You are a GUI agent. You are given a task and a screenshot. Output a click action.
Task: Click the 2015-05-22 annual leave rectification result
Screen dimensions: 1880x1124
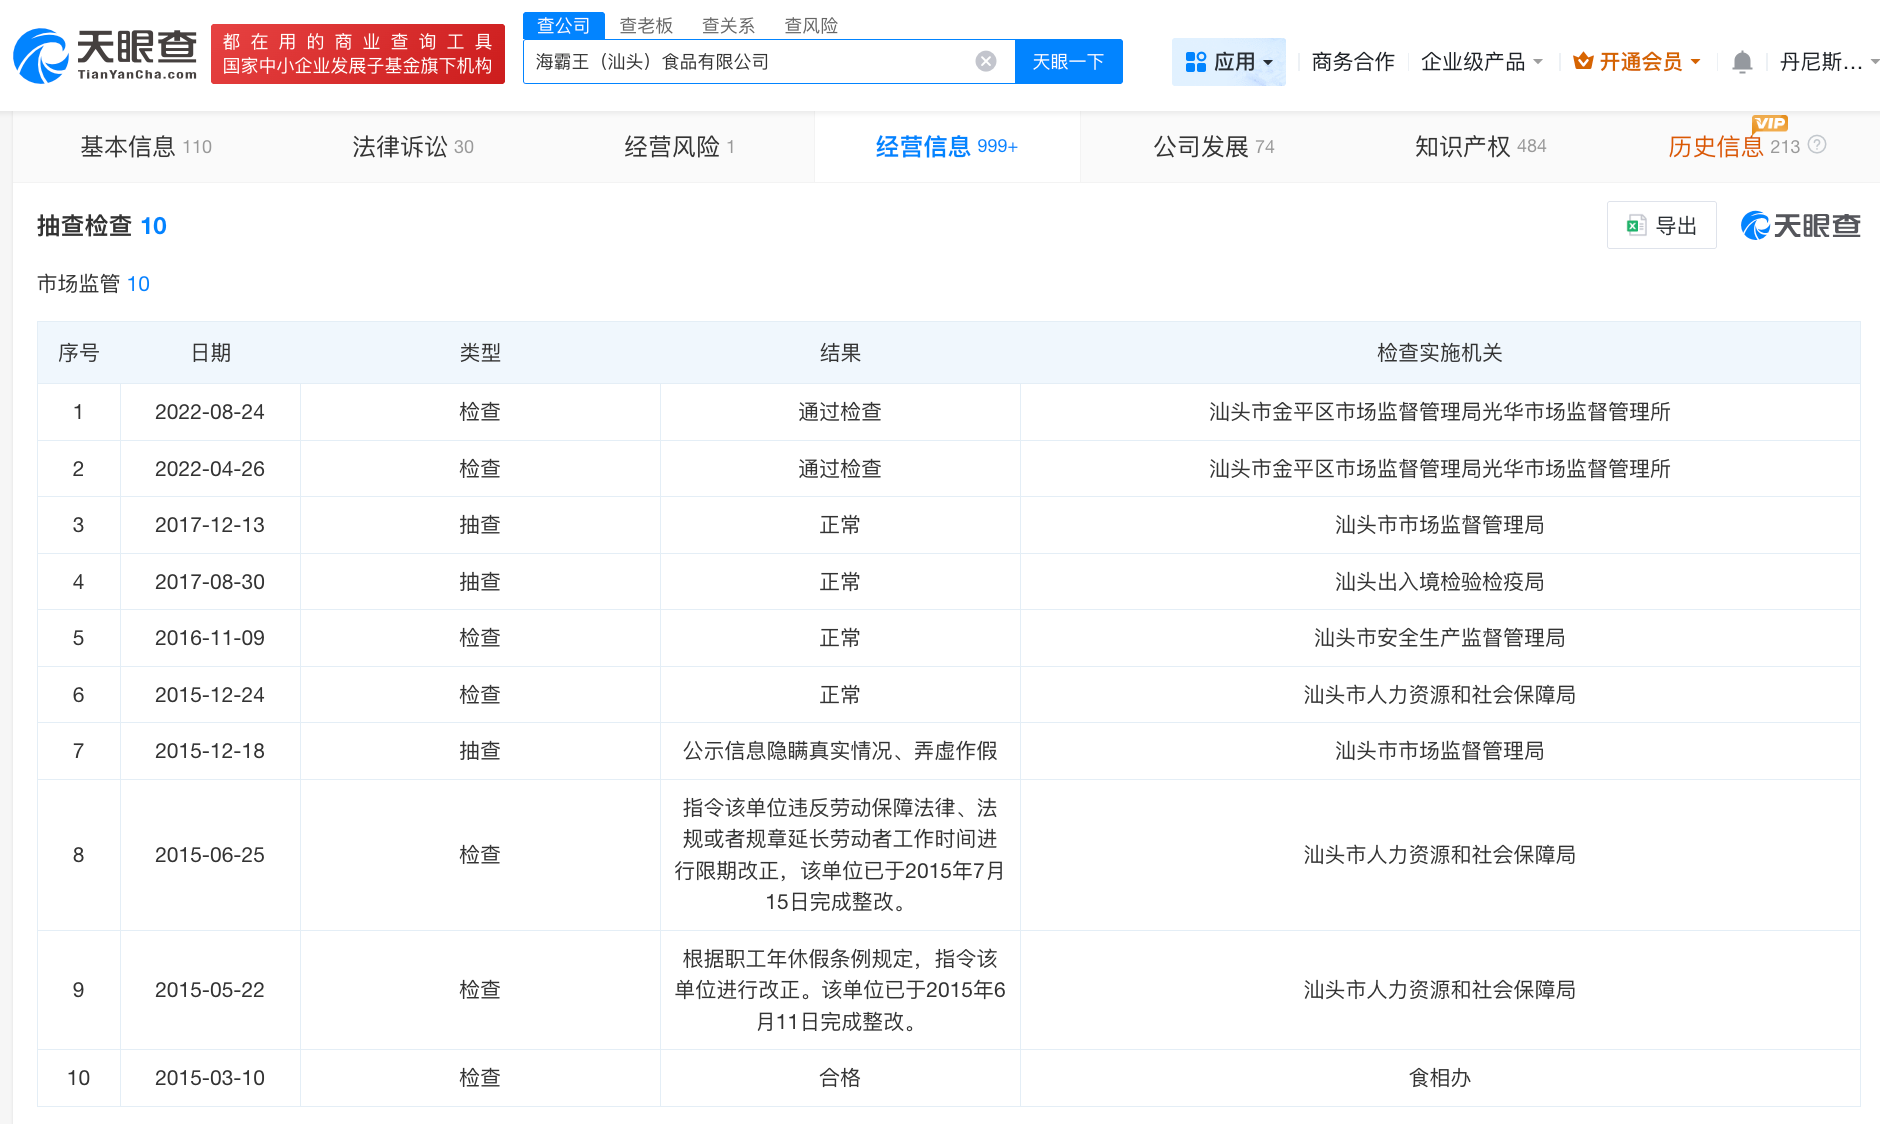point(840,990)
